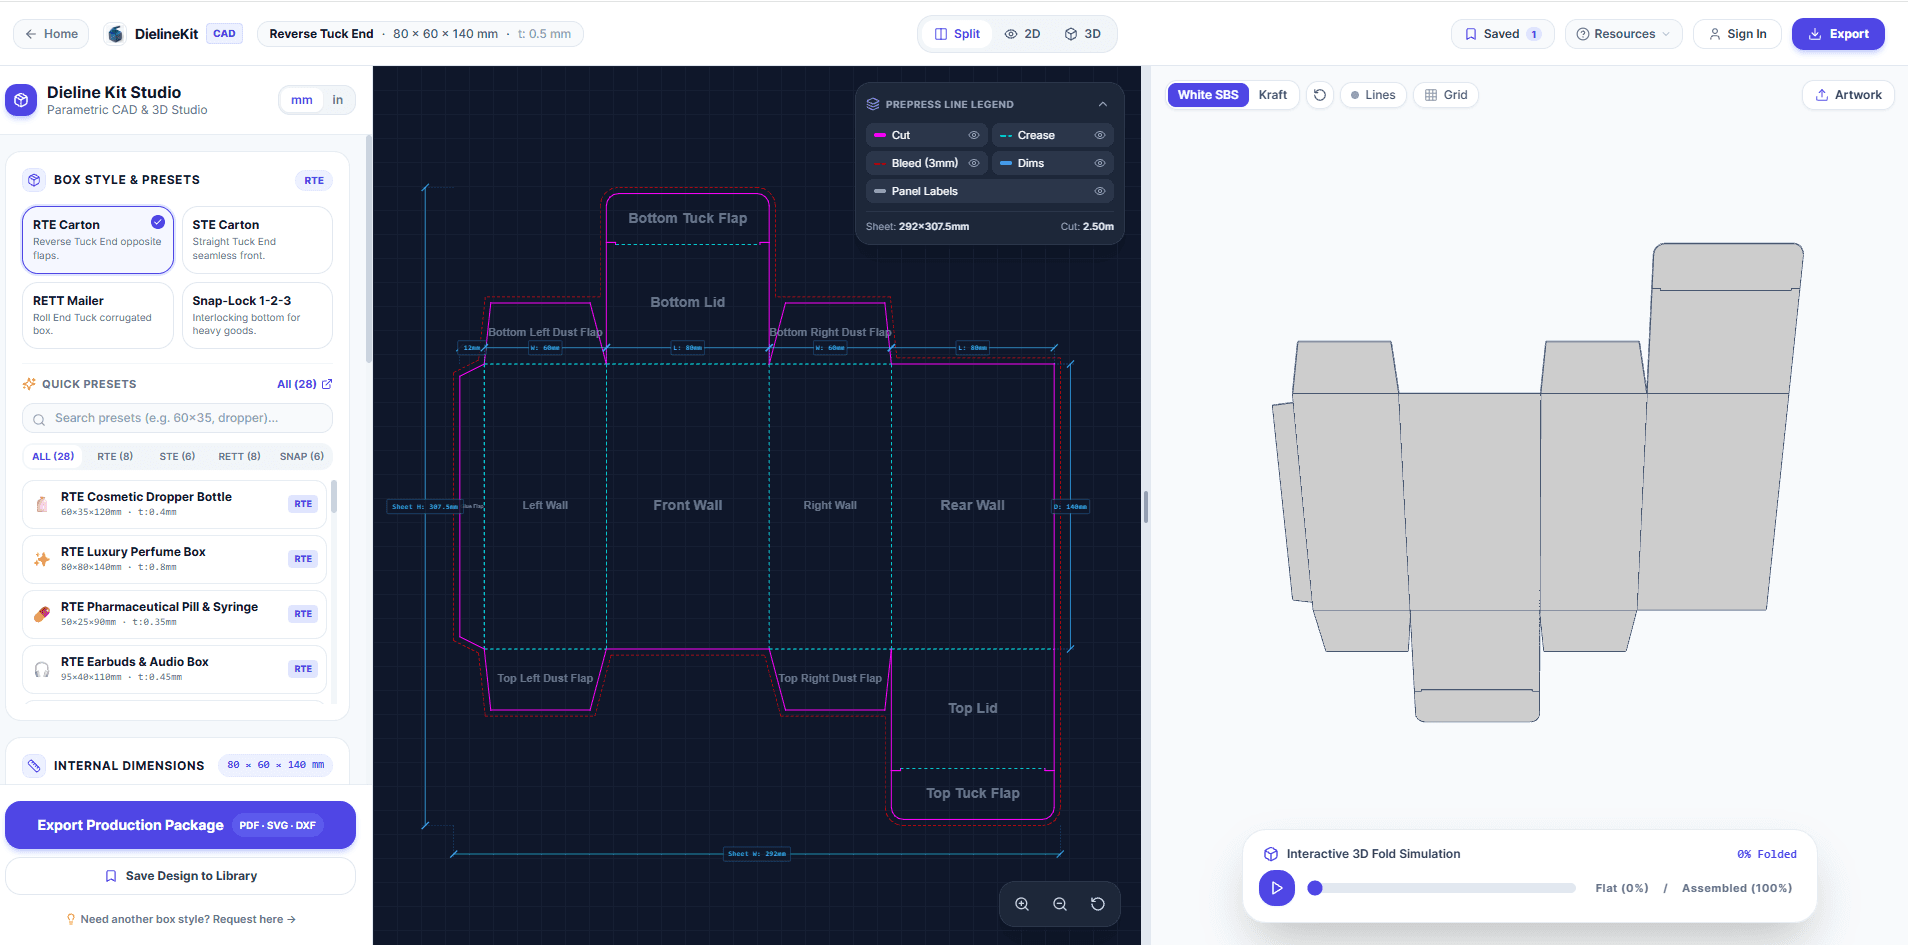Collapse the Prepress Line Legend panel

tap(1103, 104)
